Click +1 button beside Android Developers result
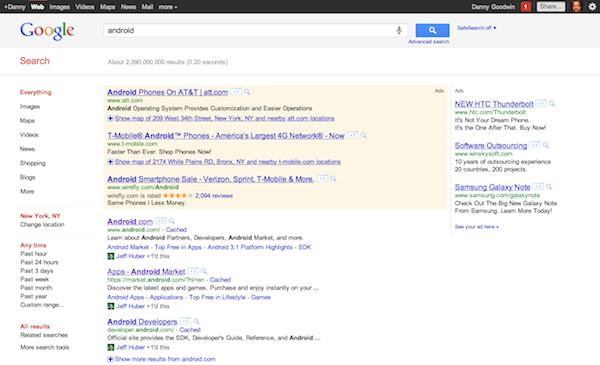 click(x=185, y=321)
